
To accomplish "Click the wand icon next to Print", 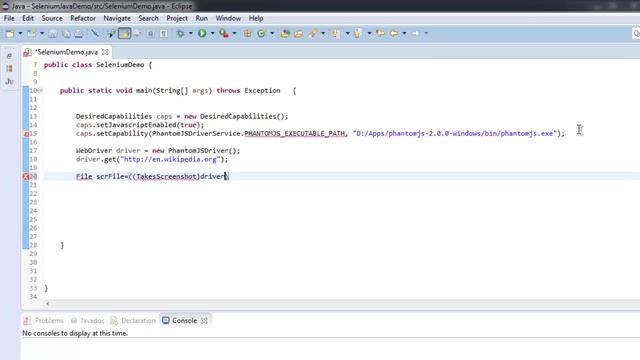I will (95, 33).
